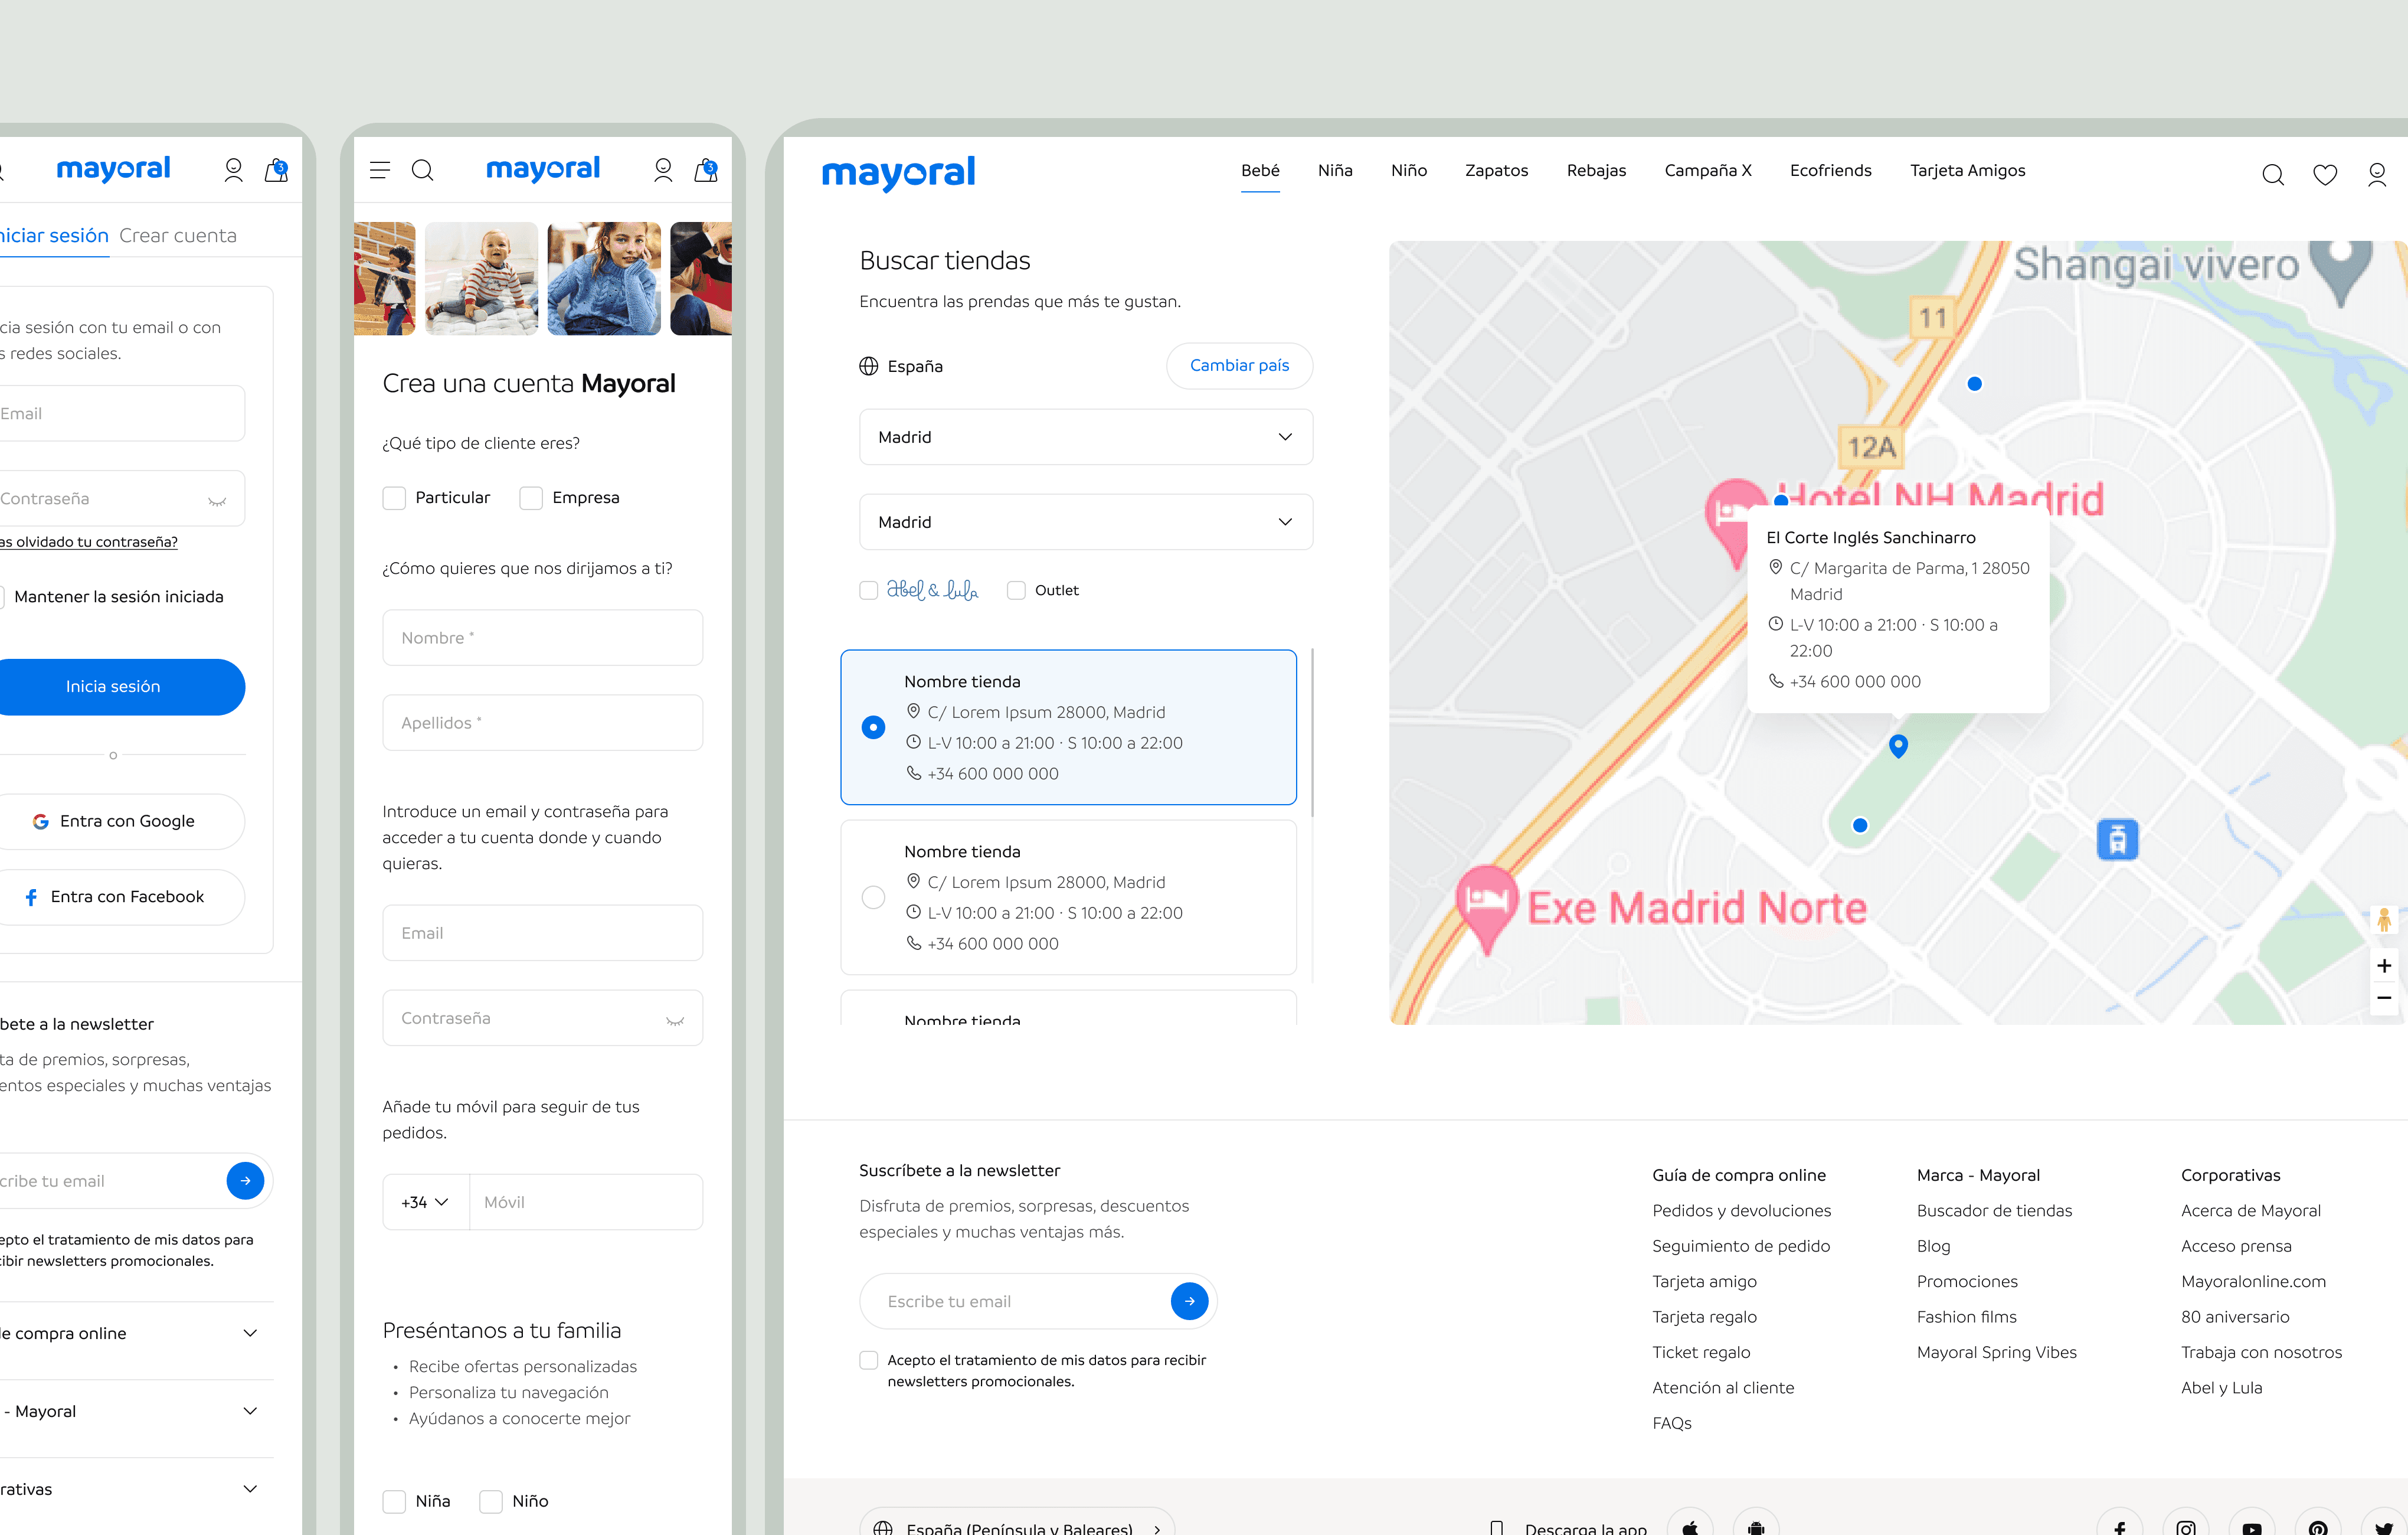Enable the Outlet filter checkbox

tap(1016, 590)
